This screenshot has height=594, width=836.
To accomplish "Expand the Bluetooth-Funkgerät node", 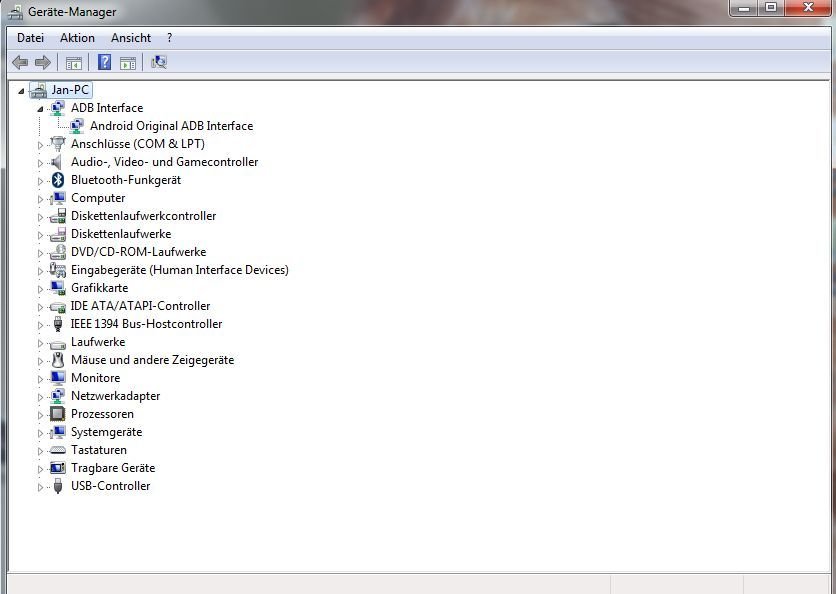I will (40, 181).
